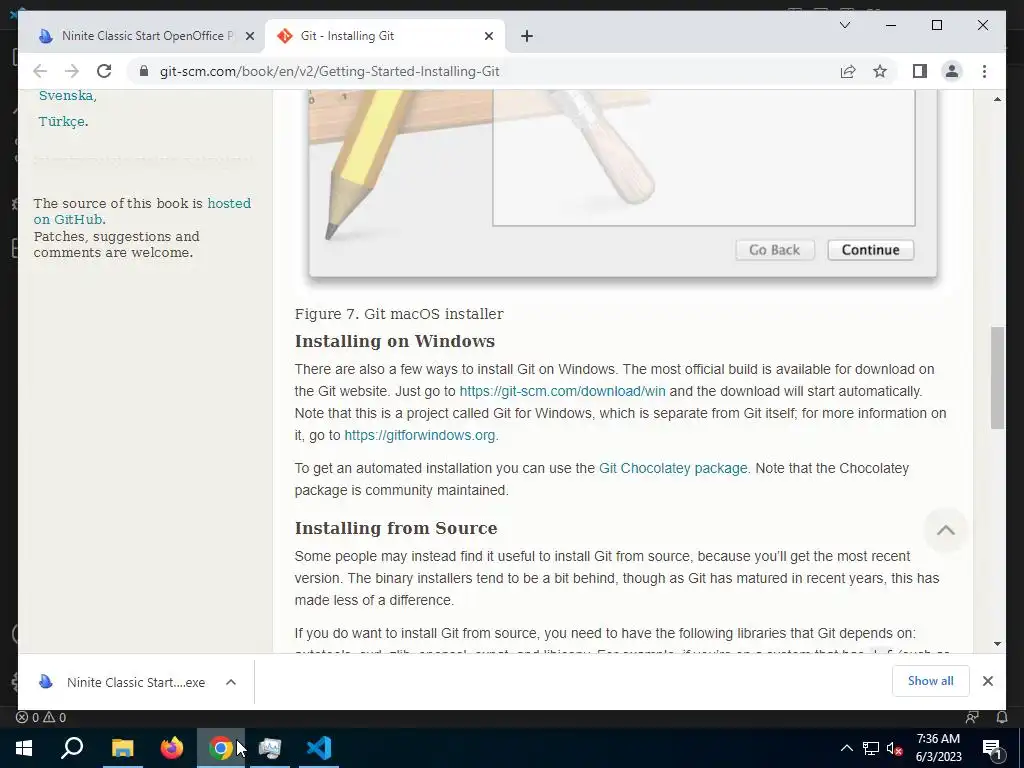Go forward to next page

[x=72, y=71]
